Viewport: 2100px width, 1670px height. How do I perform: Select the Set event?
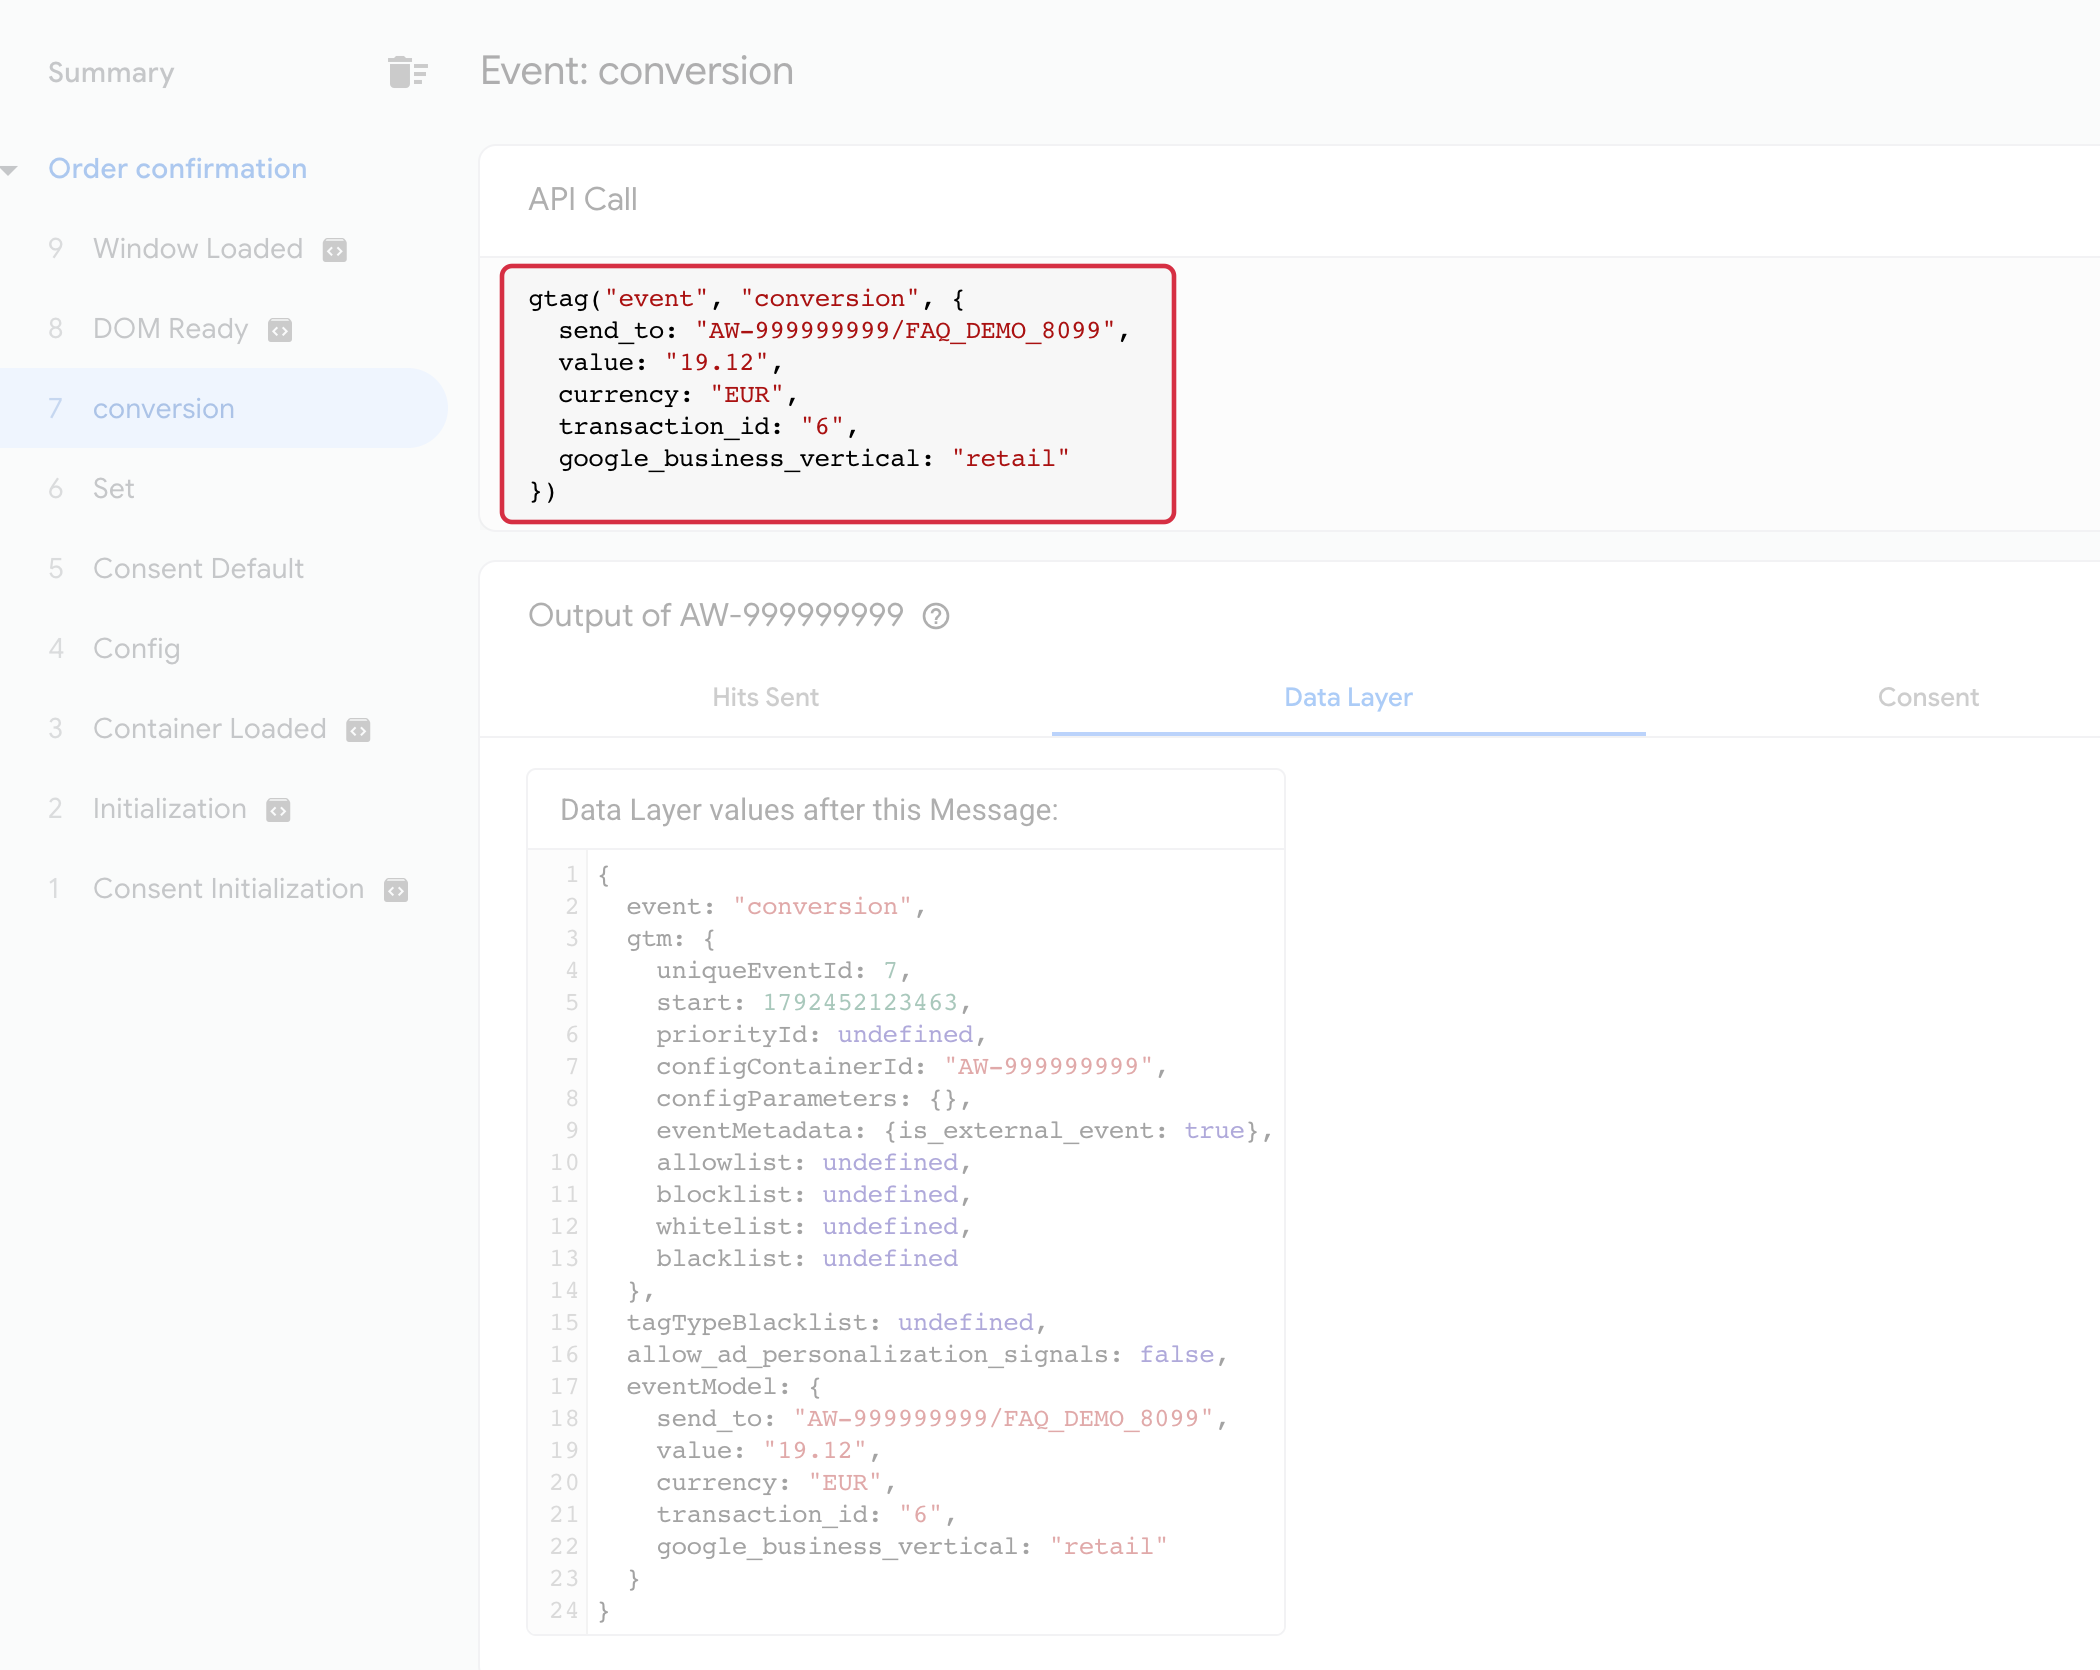click(113, 488)
